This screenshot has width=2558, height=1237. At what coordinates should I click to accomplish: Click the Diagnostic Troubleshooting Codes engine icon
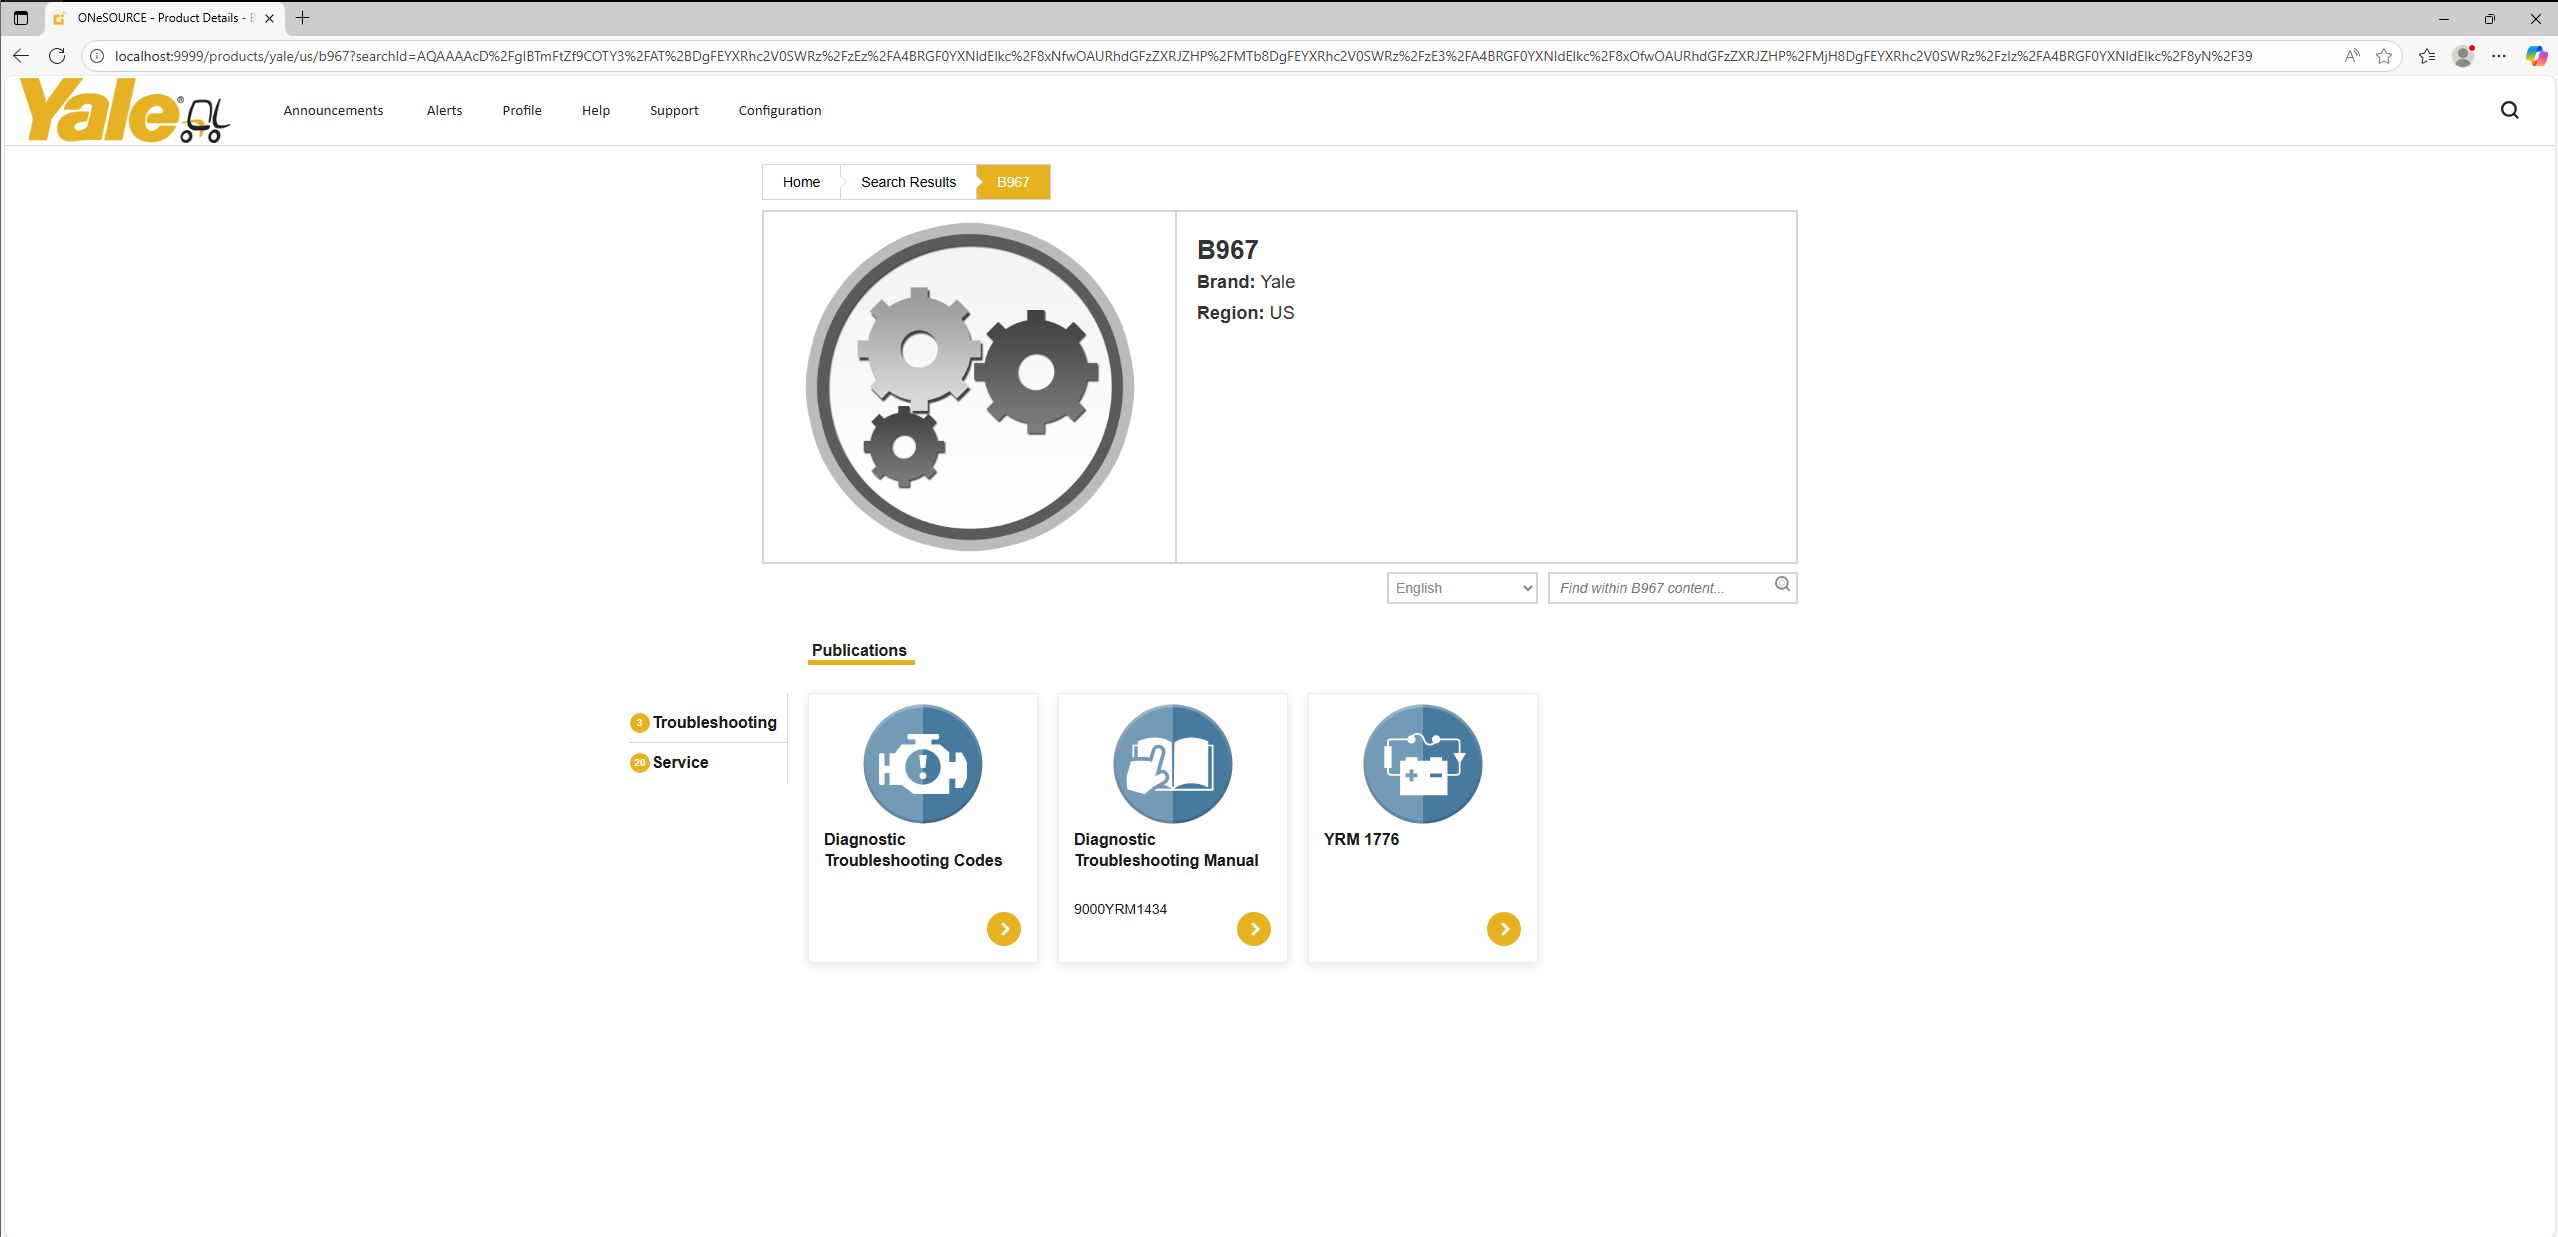tap(922, 764)
